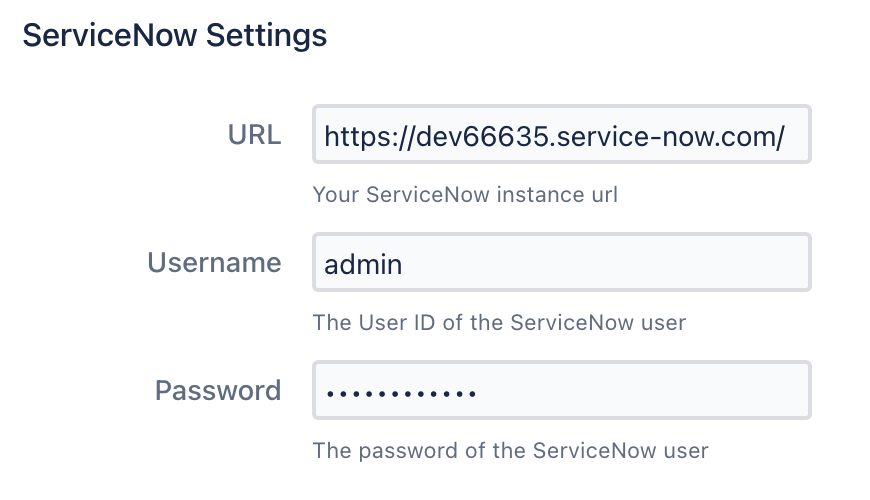
Task: Click 'The User ID of the ServiceNow user' hint
Action: [x=499, y=323]
